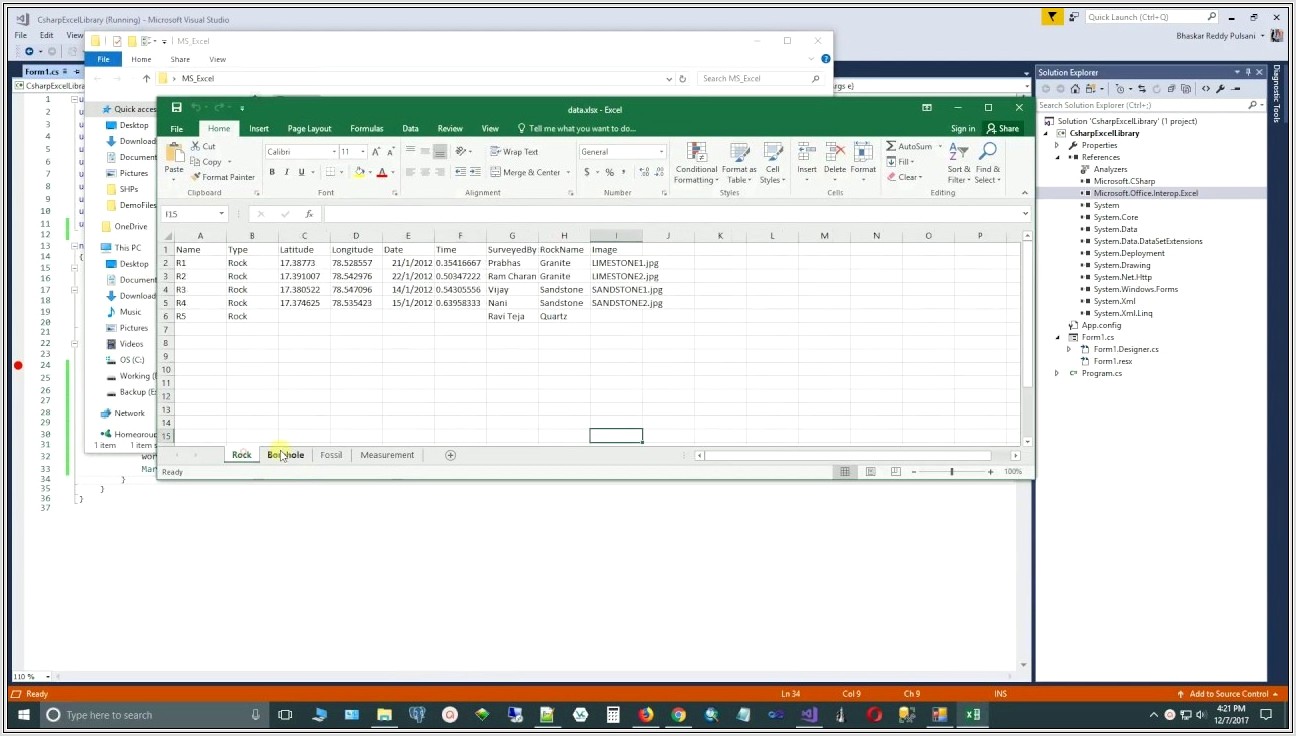This screenshot has height=736, width=1296.
Task: Click the Accounting dollar format icon
Action: (x=587, y=172)
